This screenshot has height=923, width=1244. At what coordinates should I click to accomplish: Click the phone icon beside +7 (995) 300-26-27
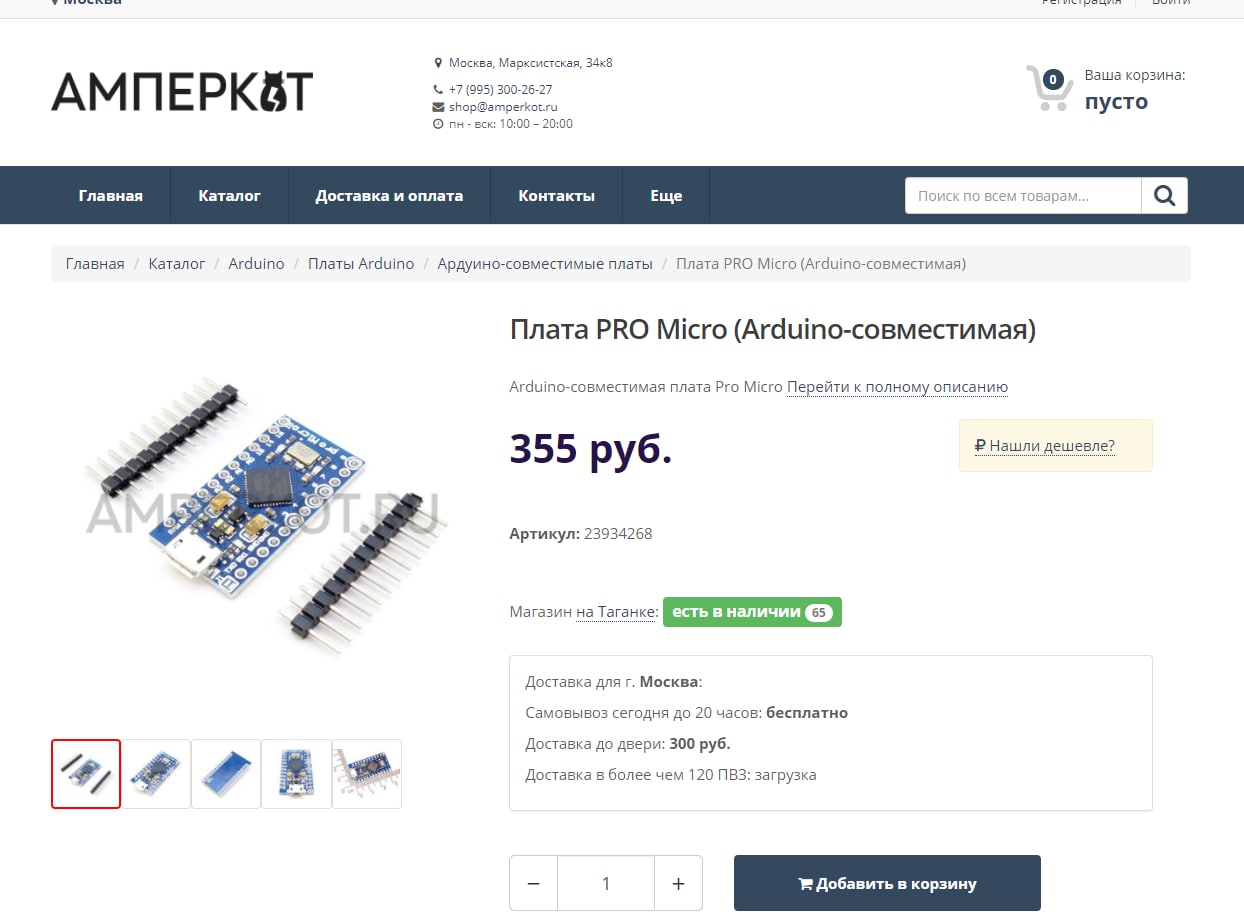pos(438,89)
